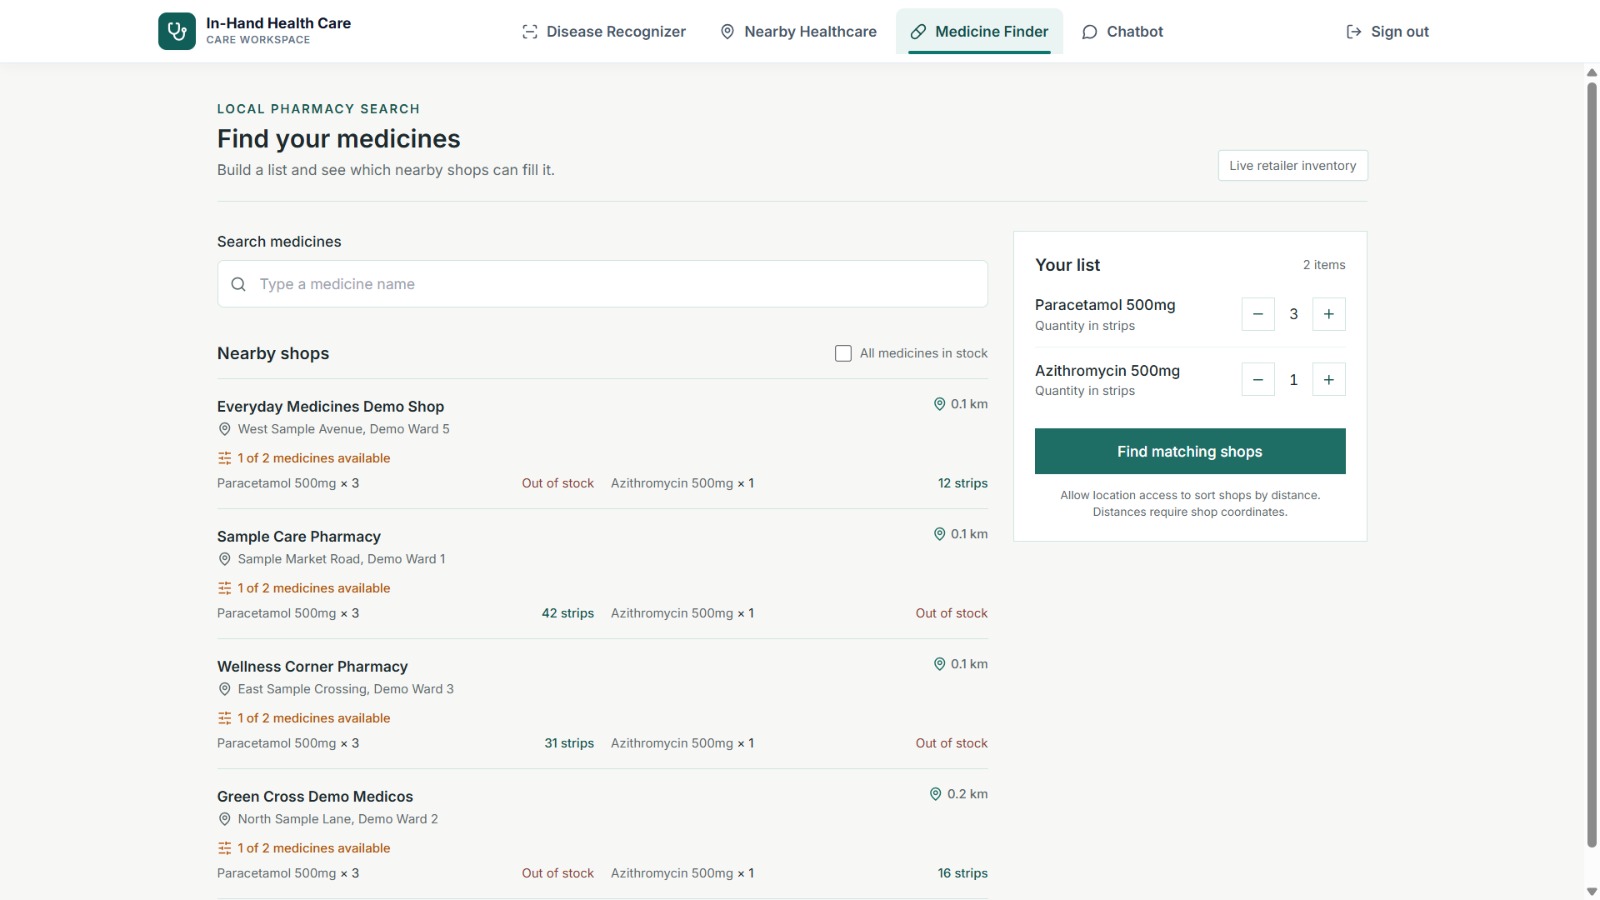Viewport: 1600px width, 900px height.
Task: Decrease Azithromycin 500mg quantity
Action: click(1258, 380)
